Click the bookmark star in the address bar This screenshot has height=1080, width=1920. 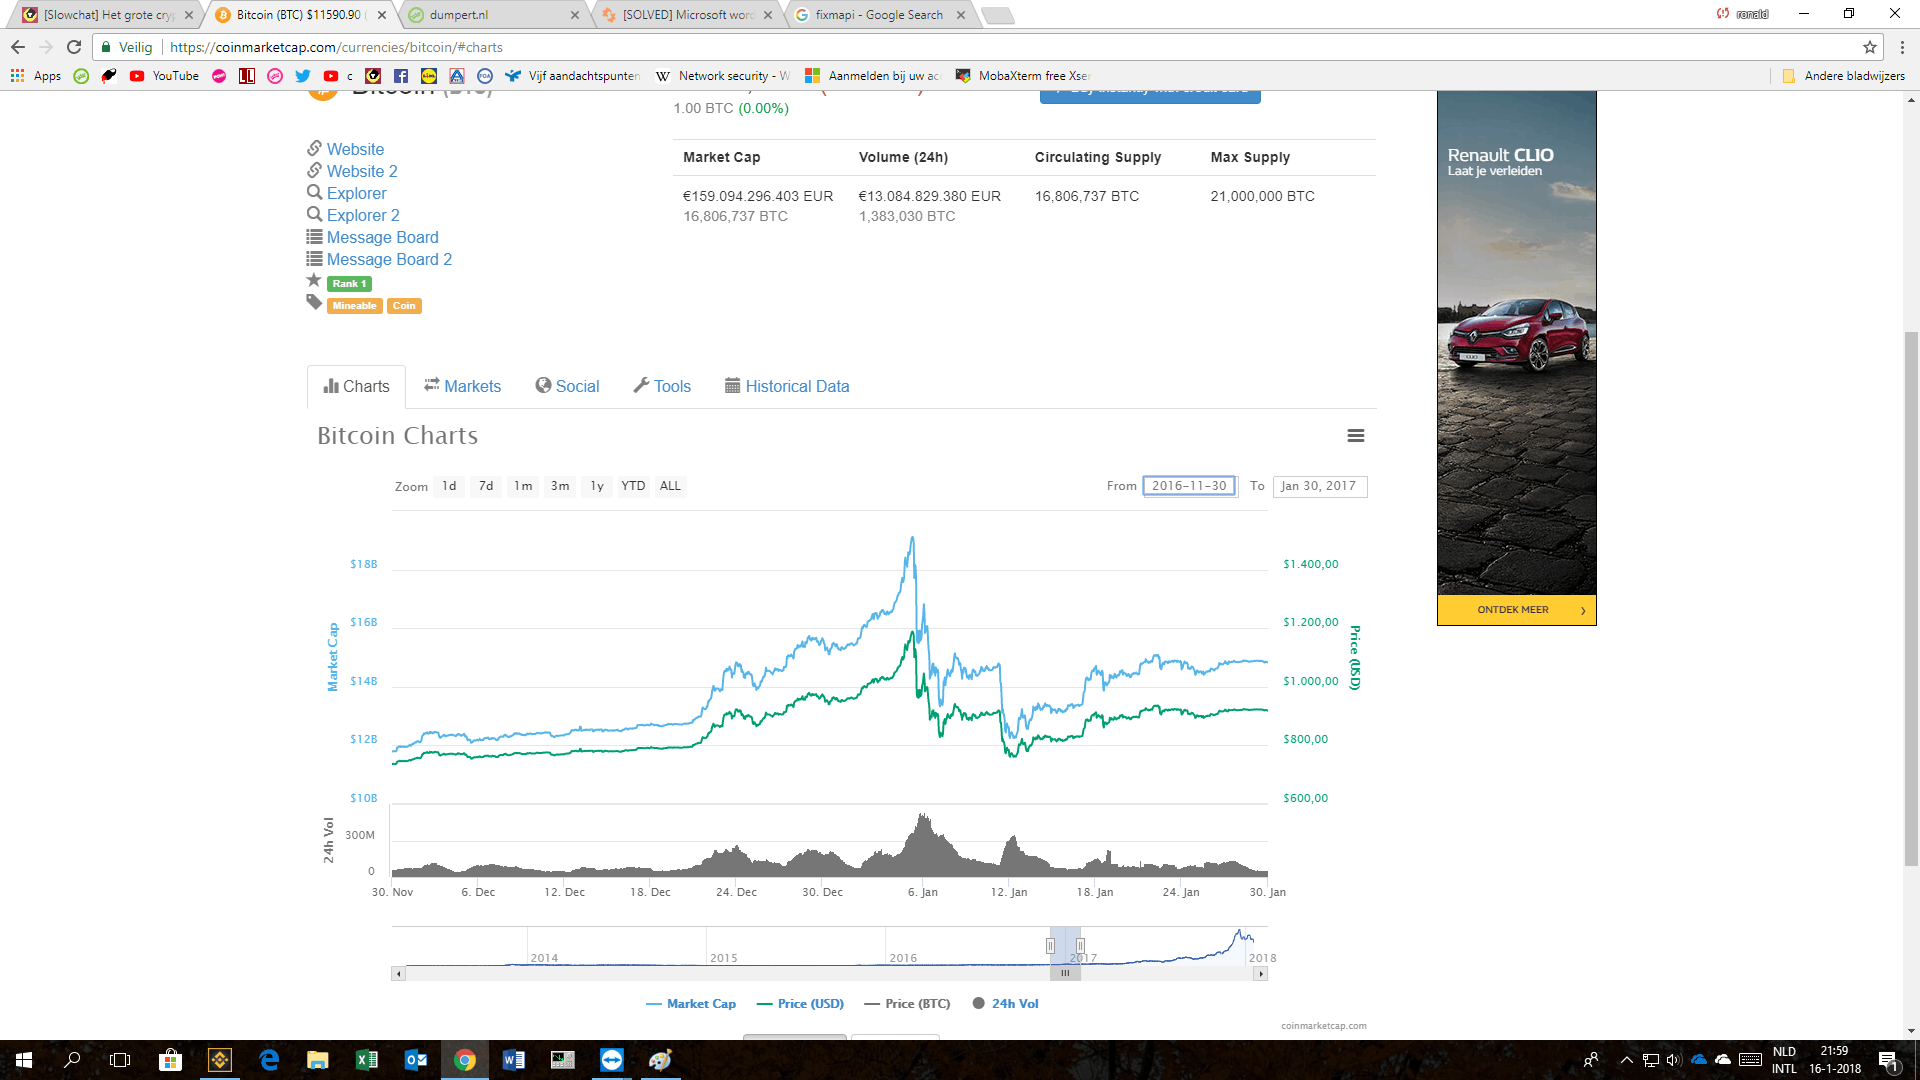[1869, 47]
